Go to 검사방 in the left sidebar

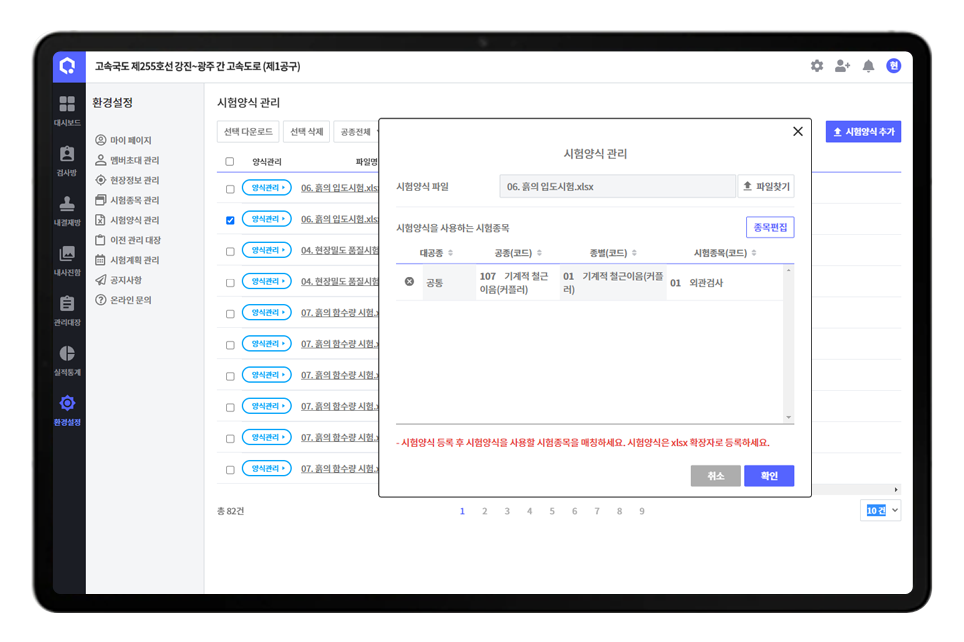[x=67, y=159]
